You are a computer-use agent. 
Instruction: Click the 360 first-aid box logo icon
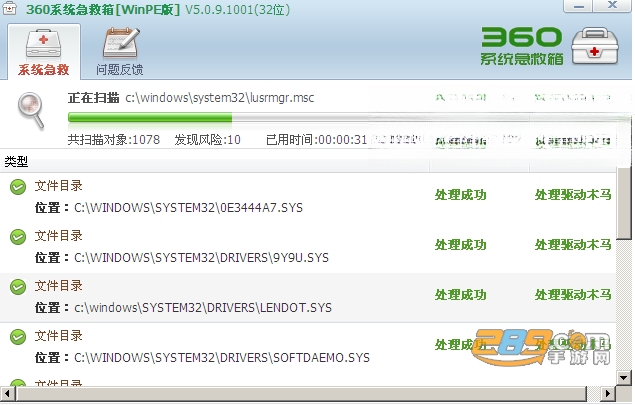click(x=595, y=46)
